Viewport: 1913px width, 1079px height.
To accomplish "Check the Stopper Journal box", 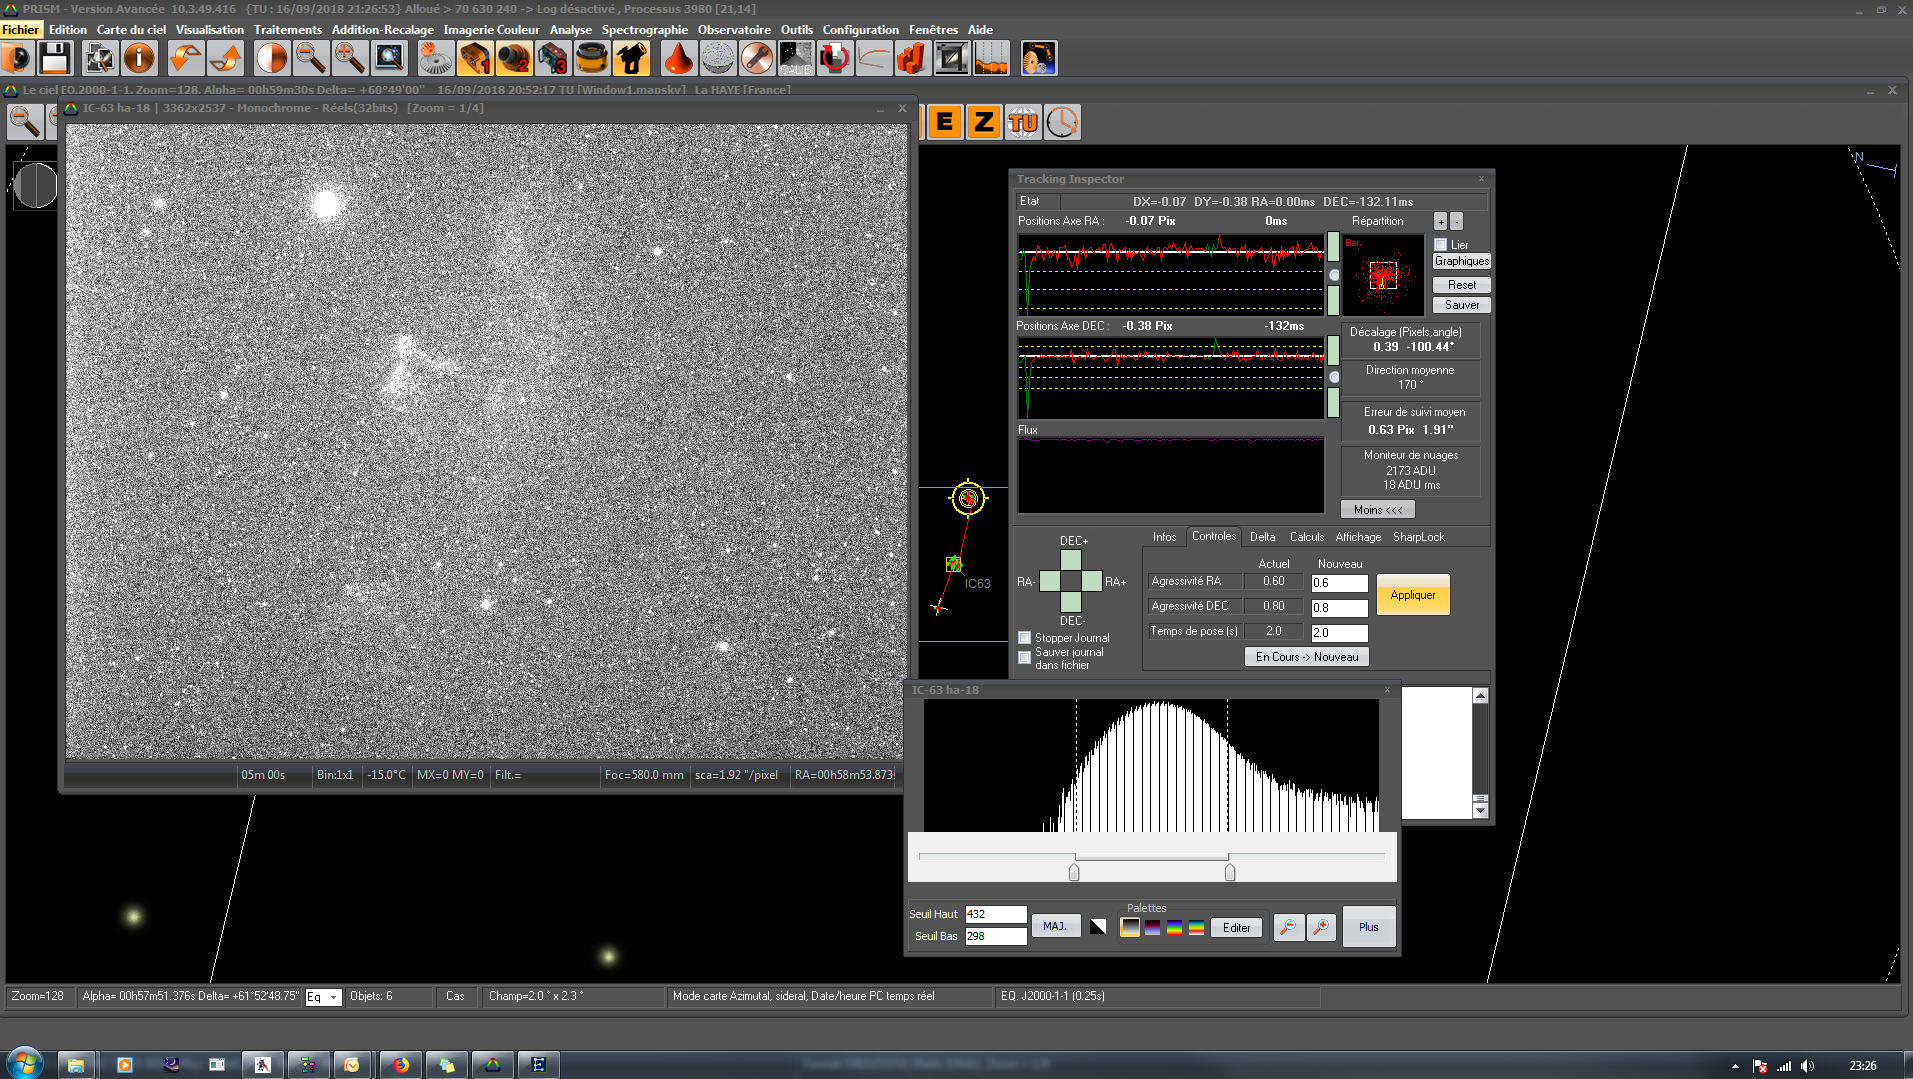I will (1024, 638).
